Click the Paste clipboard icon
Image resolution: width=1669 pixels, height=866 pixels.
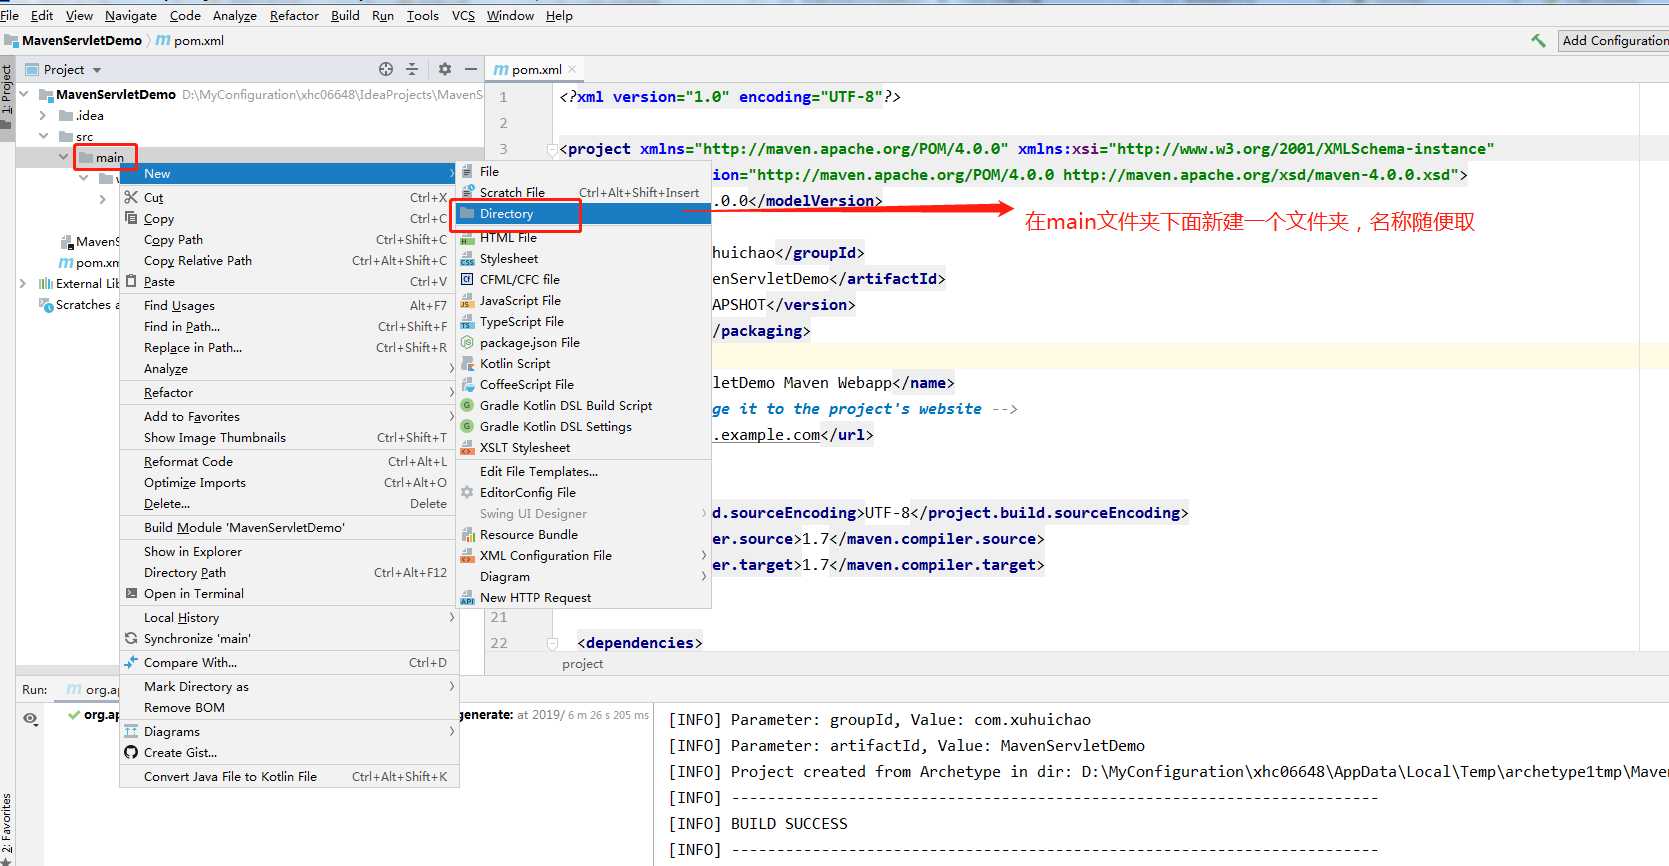[x=131, y=281]
